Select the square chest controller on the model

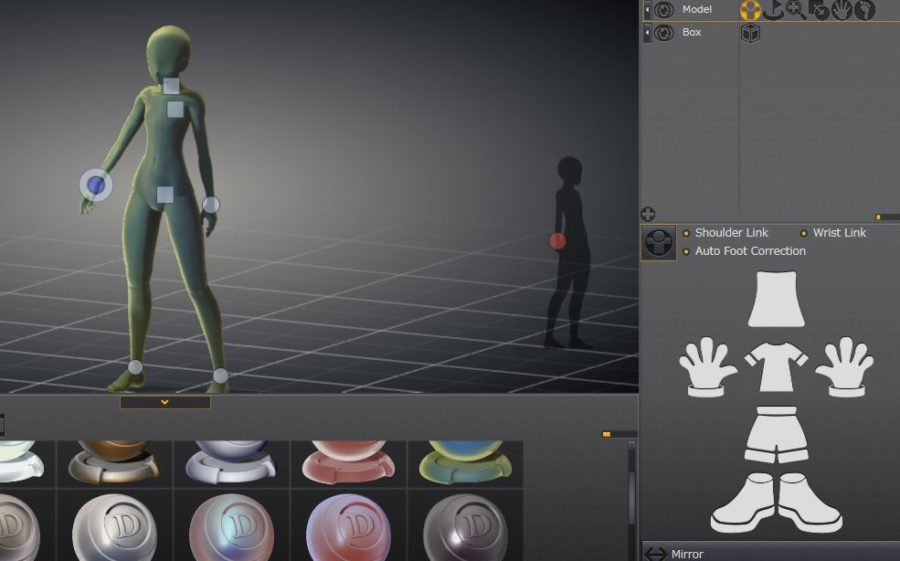(x=176, y=109)
